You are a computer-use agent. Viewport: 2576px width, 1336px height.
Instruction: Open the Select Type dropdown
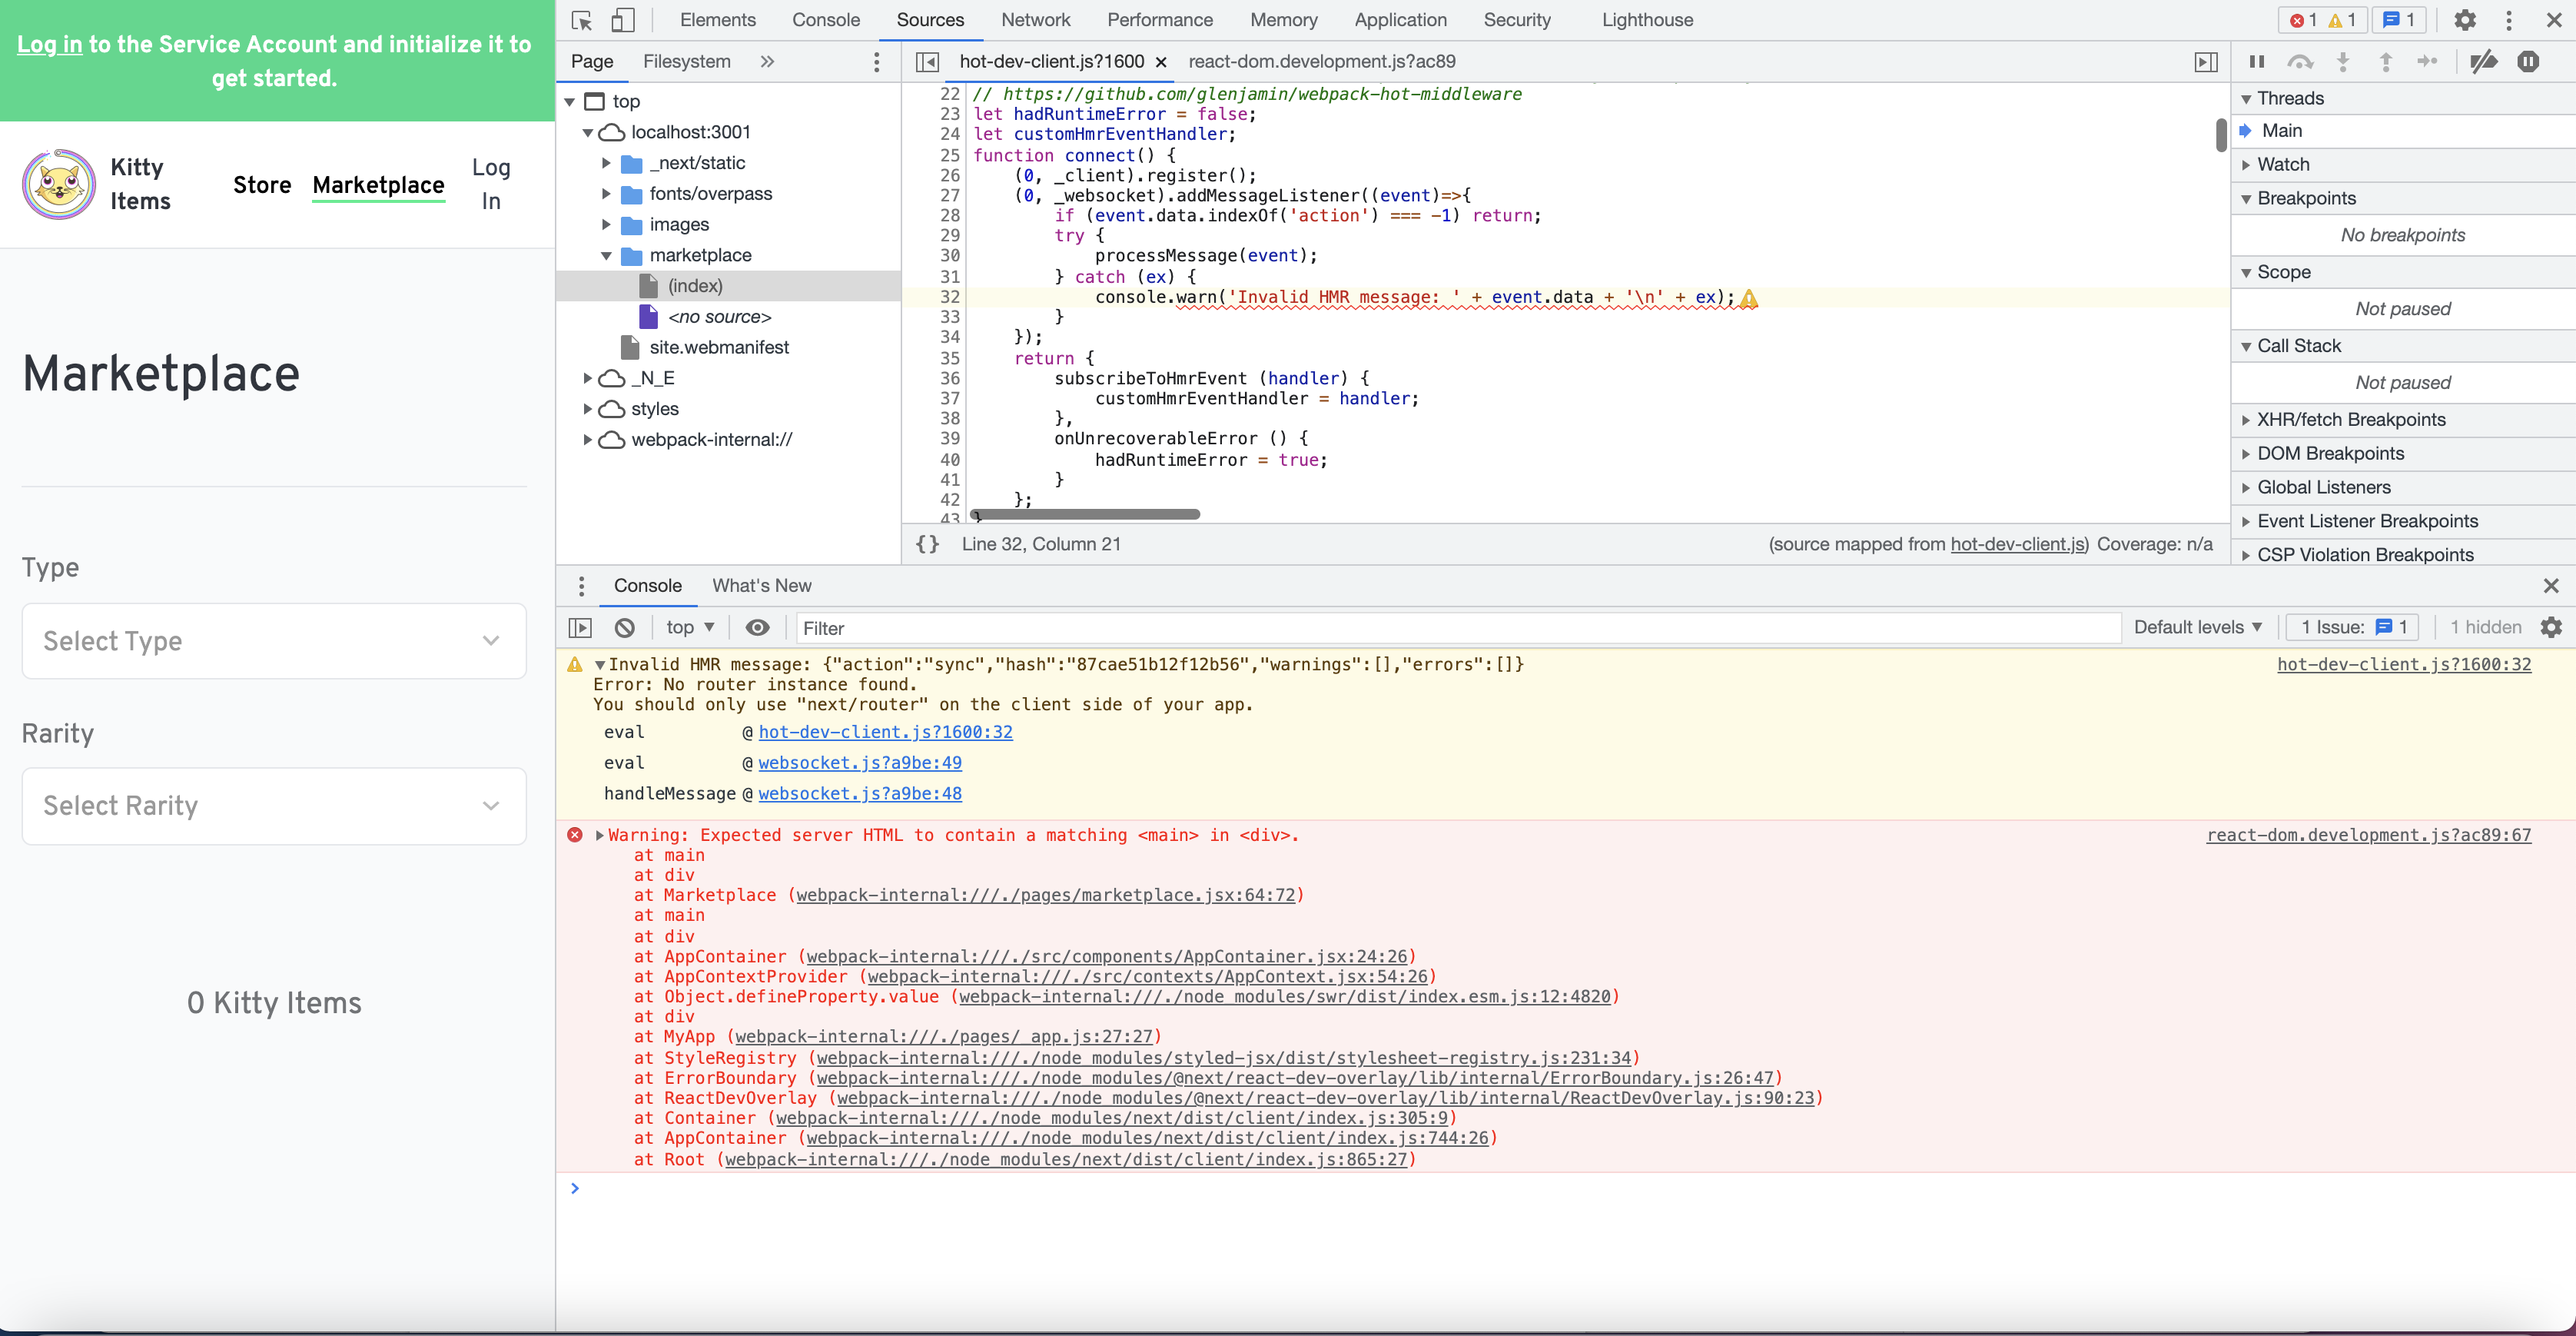coord(274,641)
